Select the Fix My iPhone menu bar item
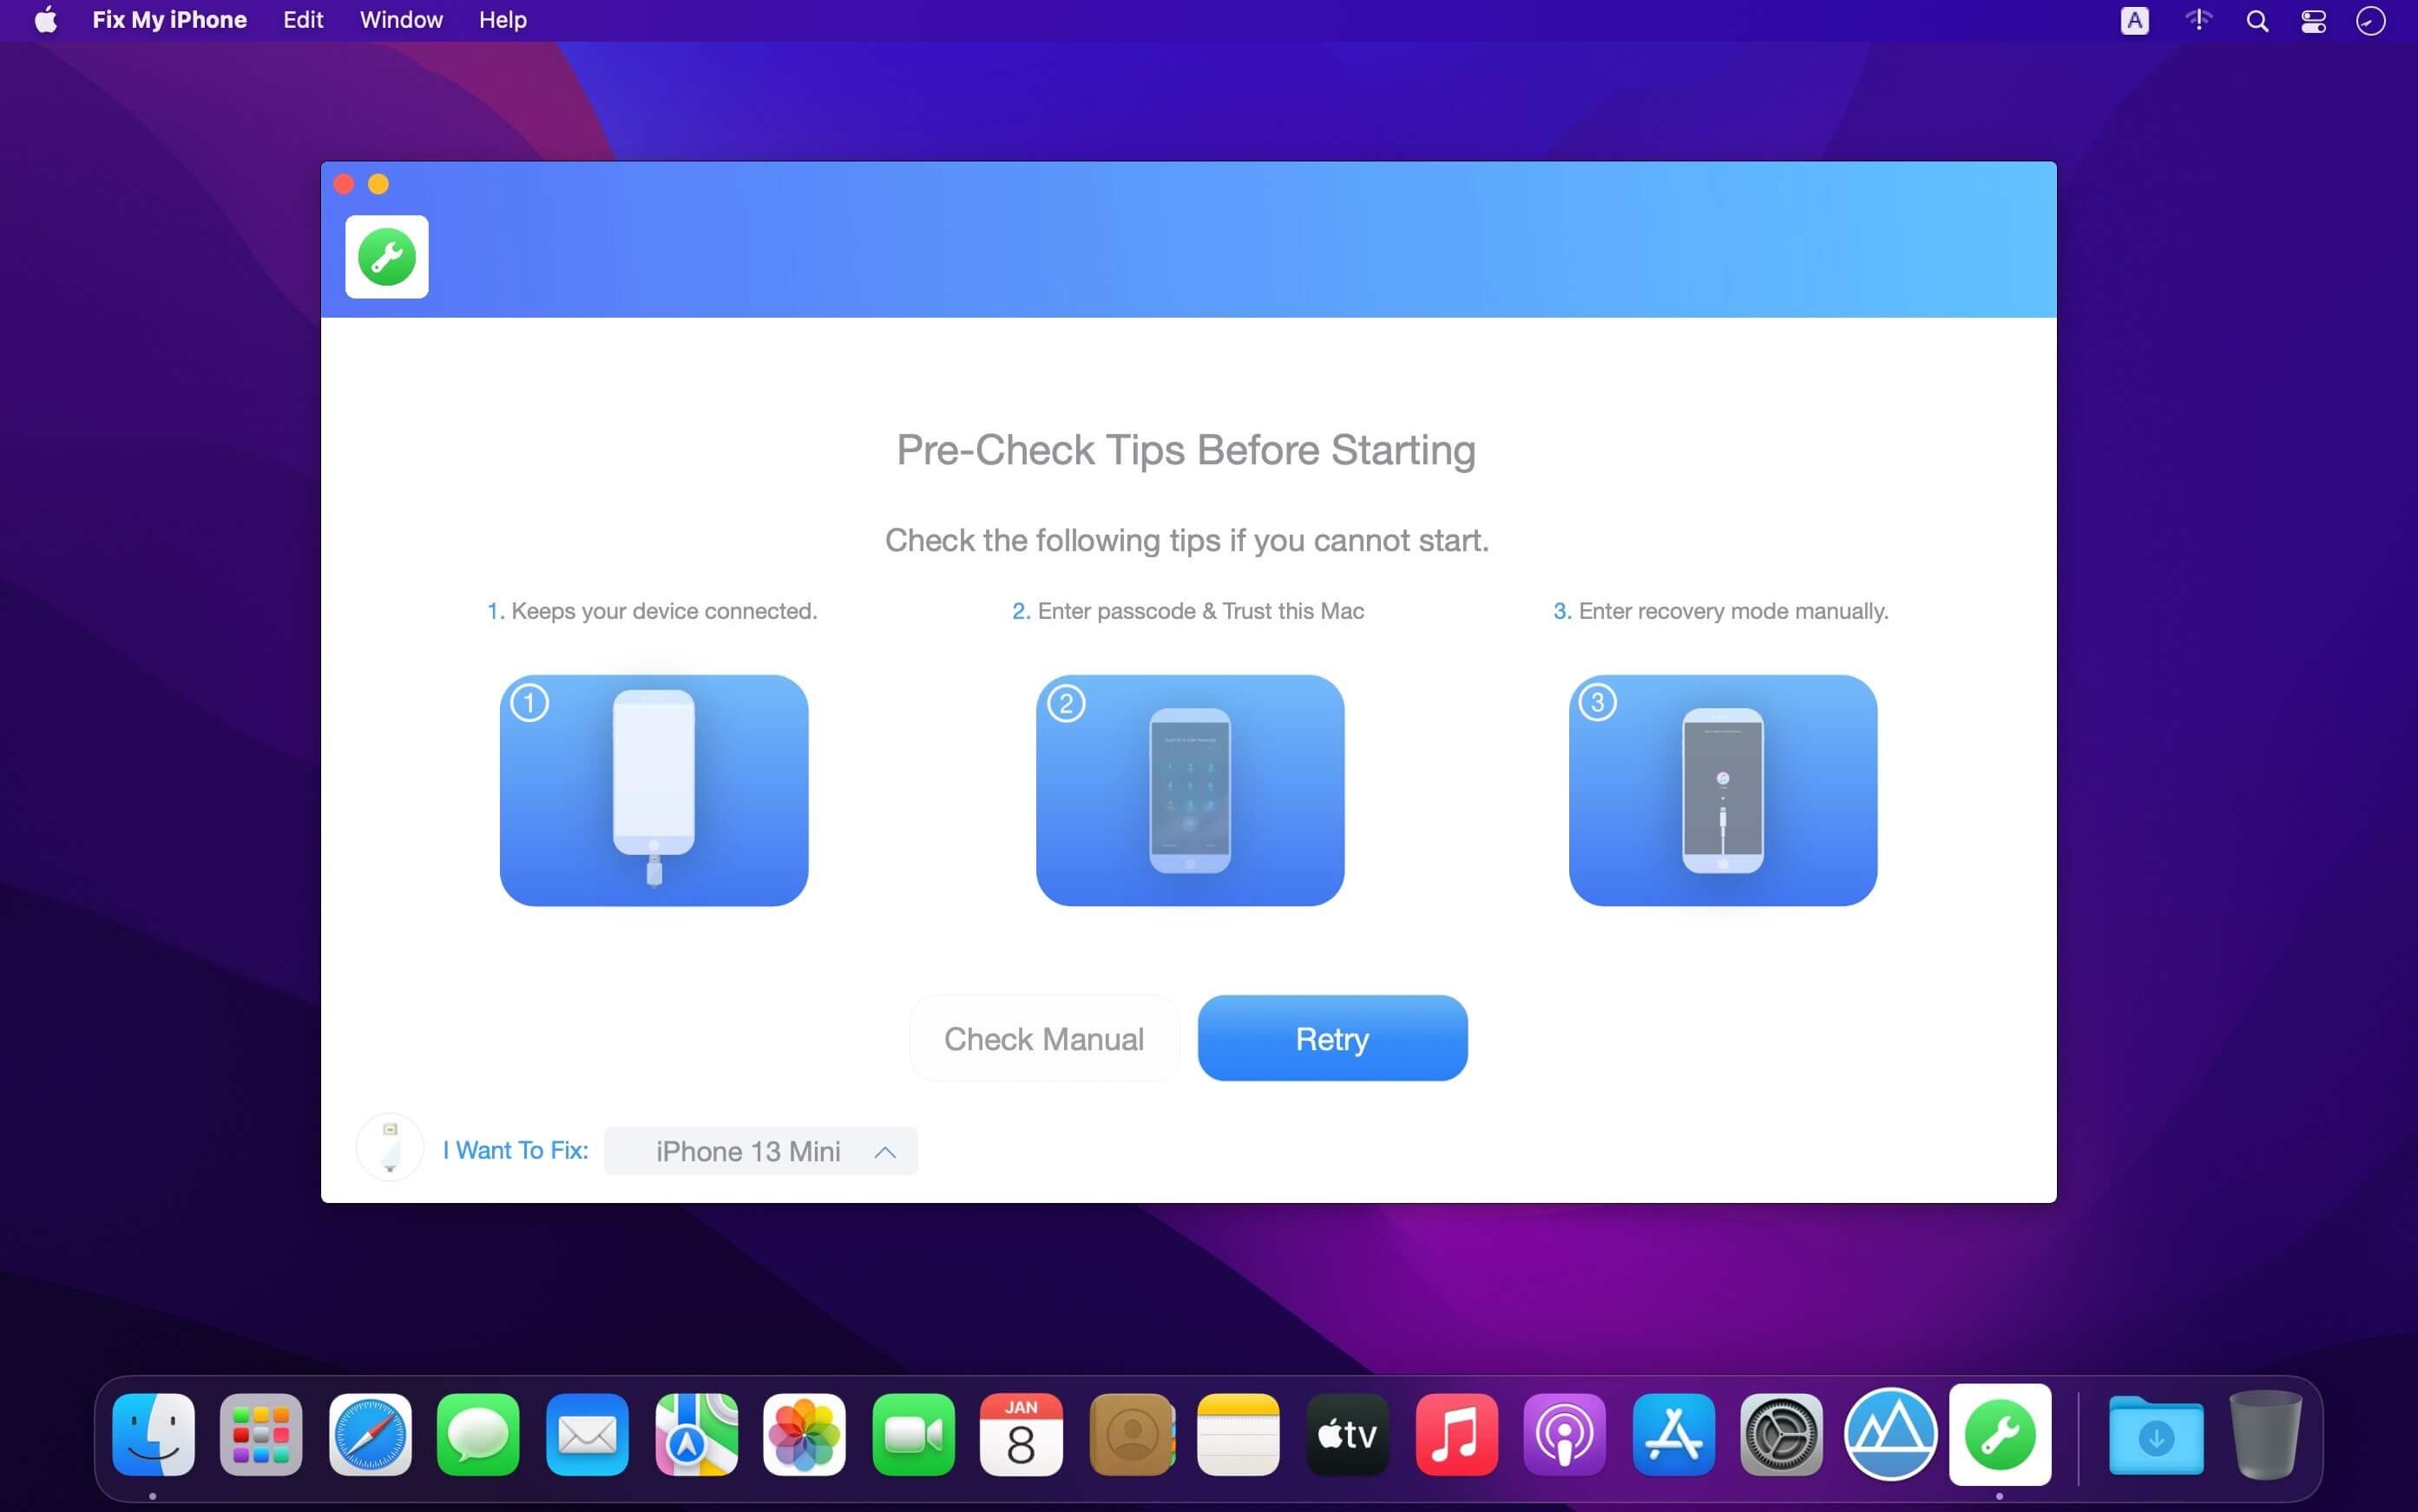The width and height of the screenshot is (2418, 1512). (x=171, y=19)
